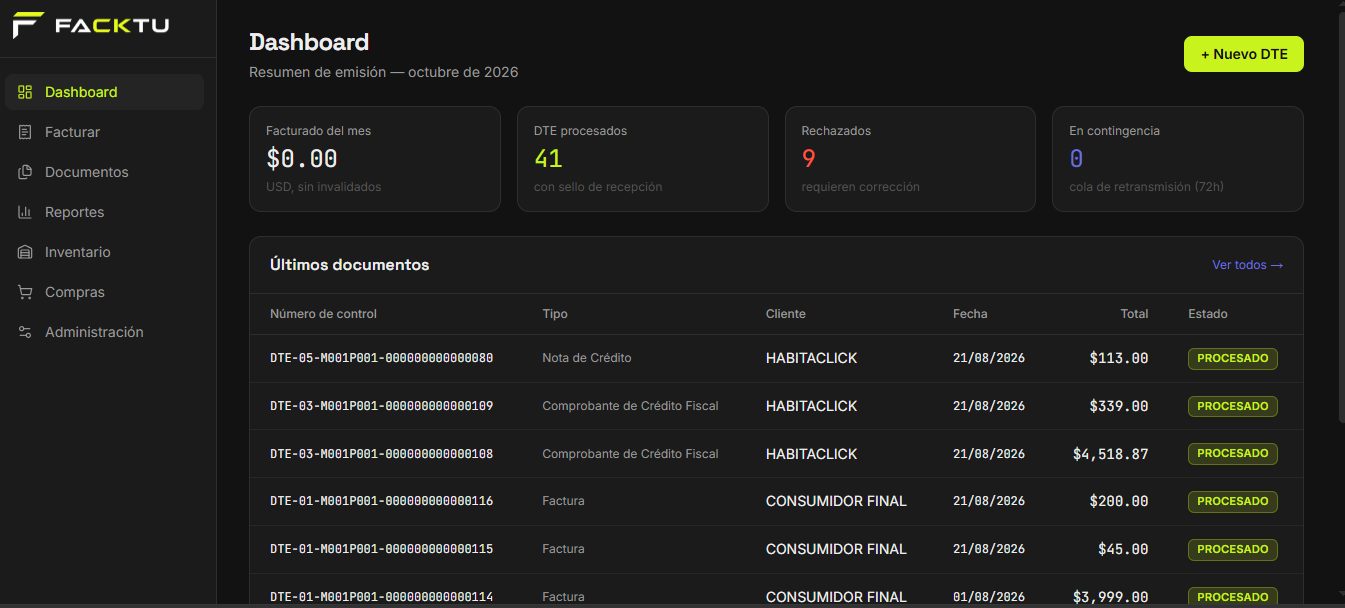Click the Dashboard grid icon in sidebar
The height and width of the screenshot is (608, 1345).
point(26,92)
